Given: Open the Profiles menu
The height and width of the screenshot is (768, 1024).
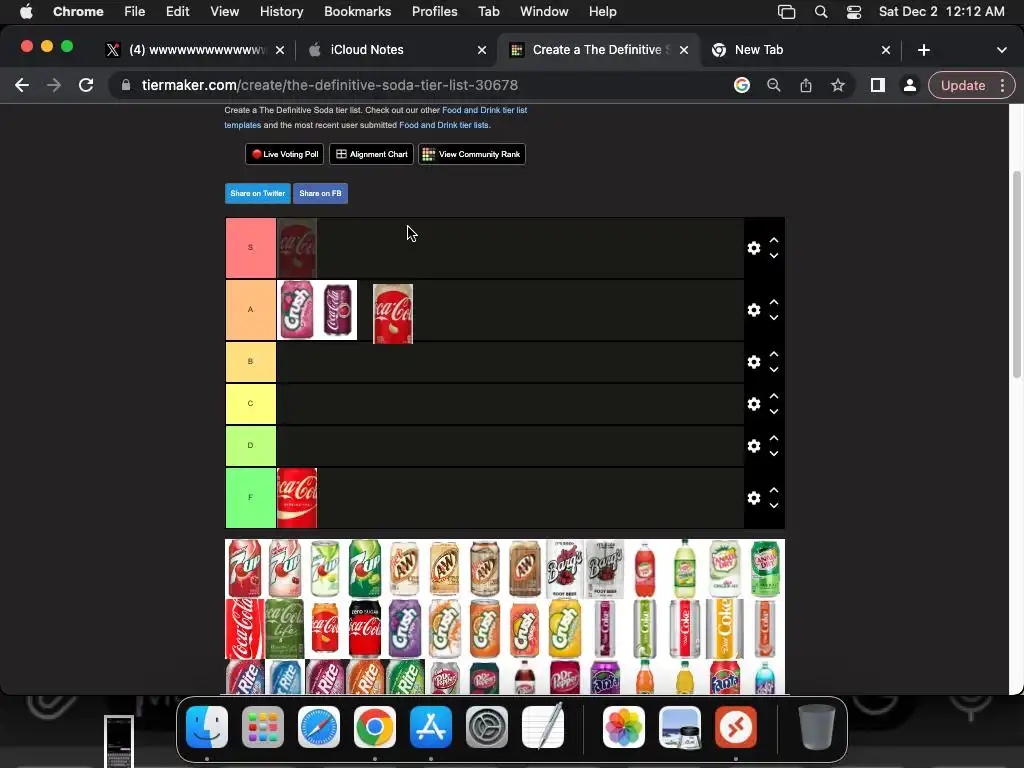Looking at the screenshot, I should coord(434,12).
